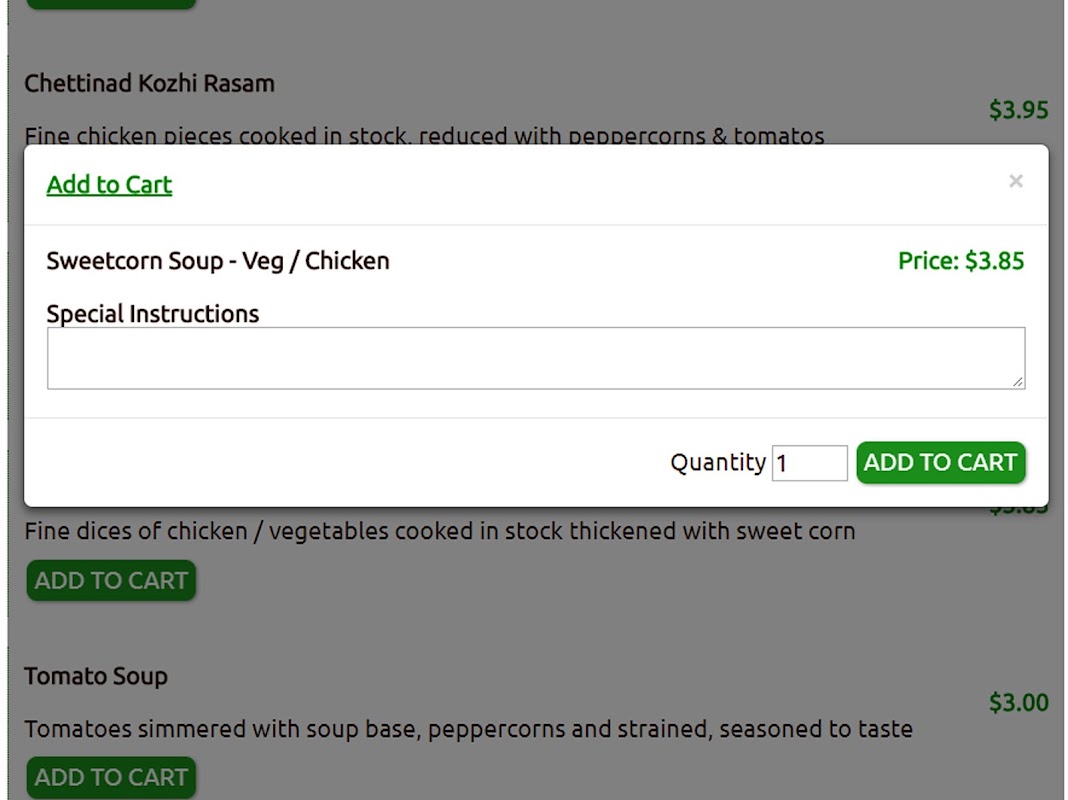Click the $3.00 price of Tomato Soup
The image size is (1068, 800).
click(x=1018, y=703)
